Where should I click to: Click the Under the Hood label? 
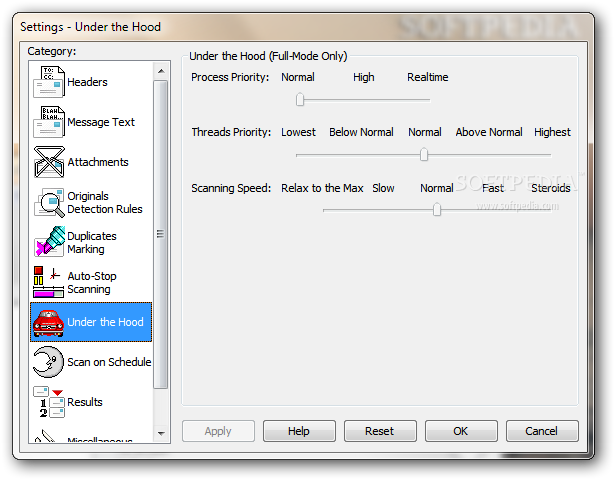105,322
